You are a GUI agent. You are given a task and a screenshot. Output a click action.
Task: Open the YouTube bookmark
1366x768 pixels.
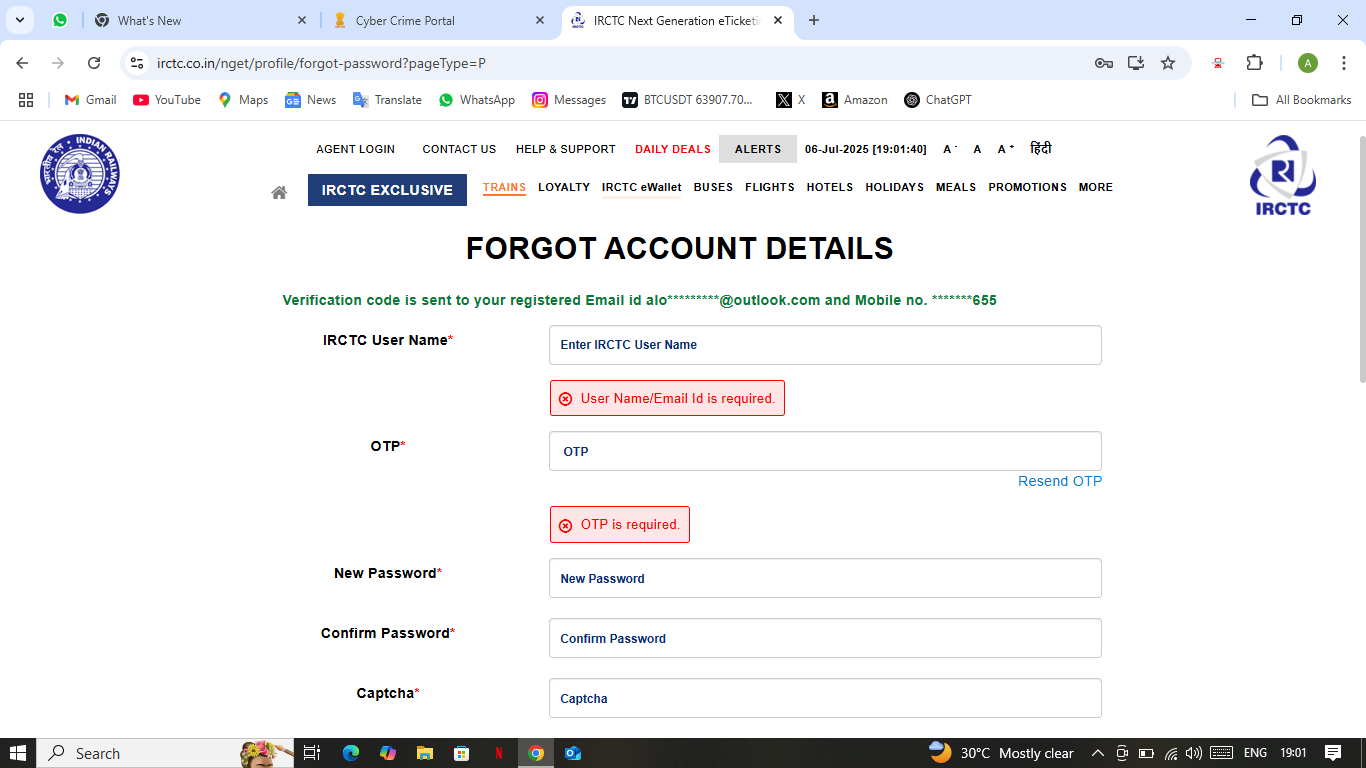166,100
